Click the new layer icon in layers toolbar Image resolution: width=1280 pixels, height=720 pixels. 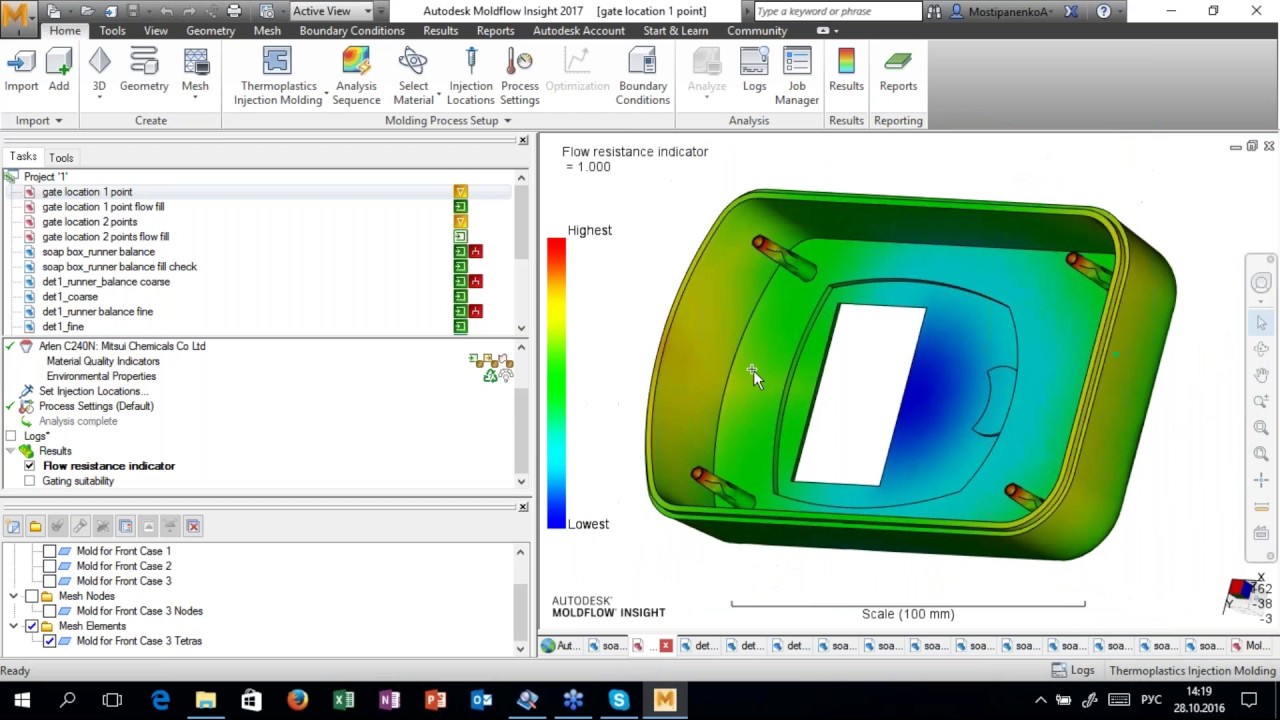coord(13,526)
